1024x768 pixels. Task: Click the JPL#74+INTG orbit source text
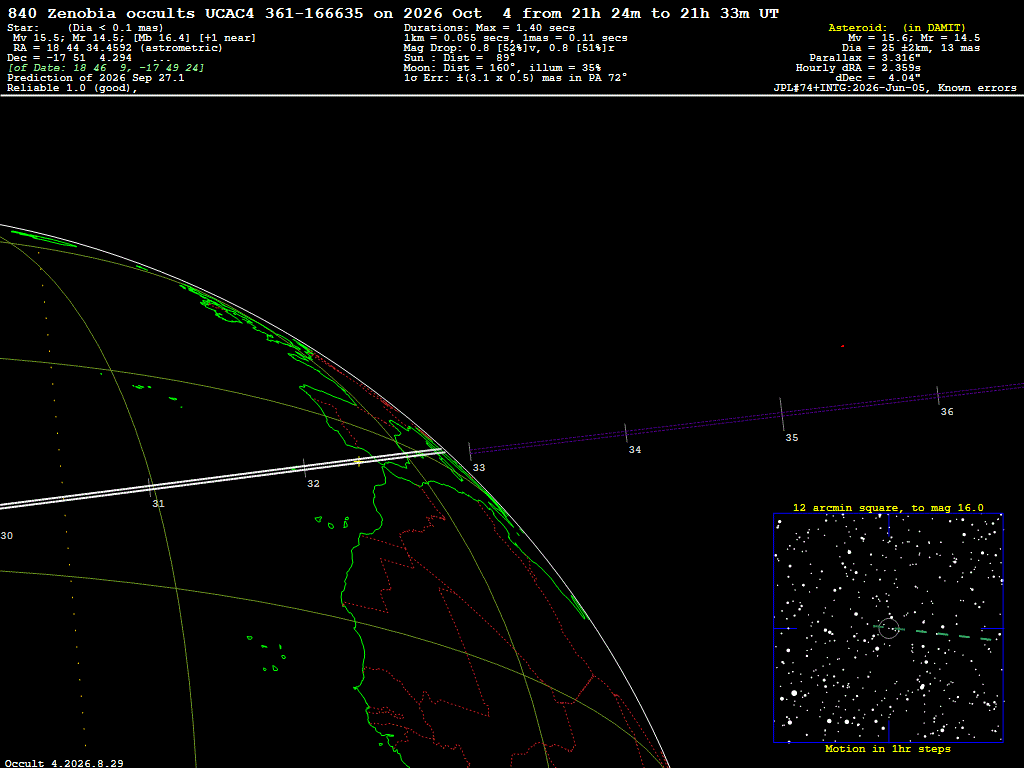(895, 88)
